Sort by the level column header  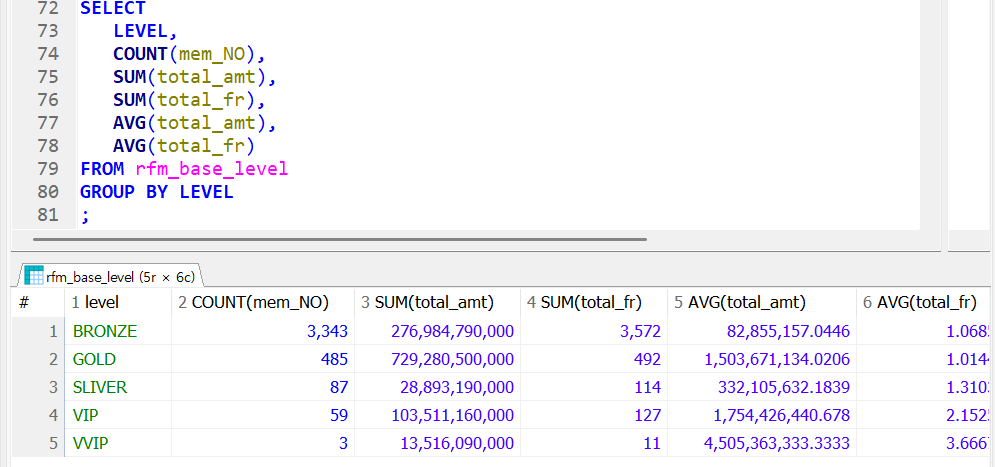118,303
